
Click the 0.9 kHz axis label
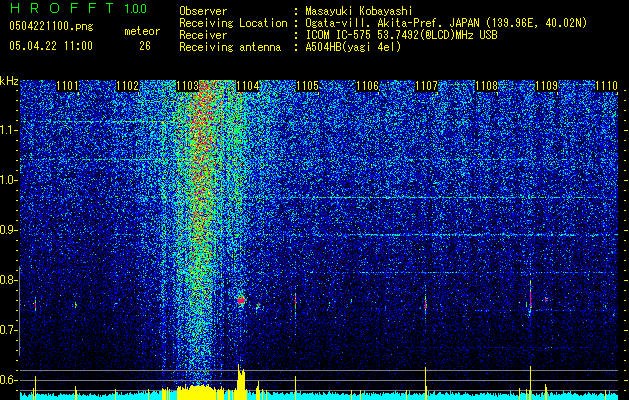[9, 230]
